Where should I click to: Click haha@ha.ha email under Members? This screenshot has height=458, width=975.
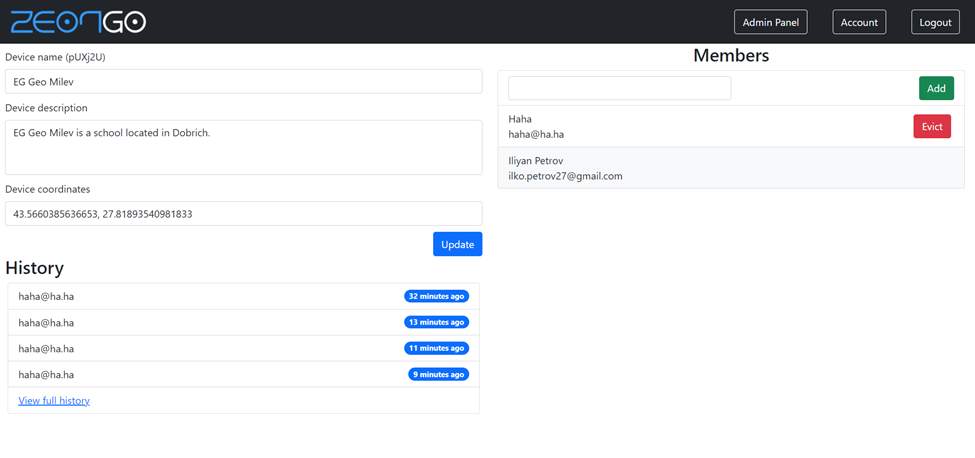pyautogui.click(x=536, y=134)
